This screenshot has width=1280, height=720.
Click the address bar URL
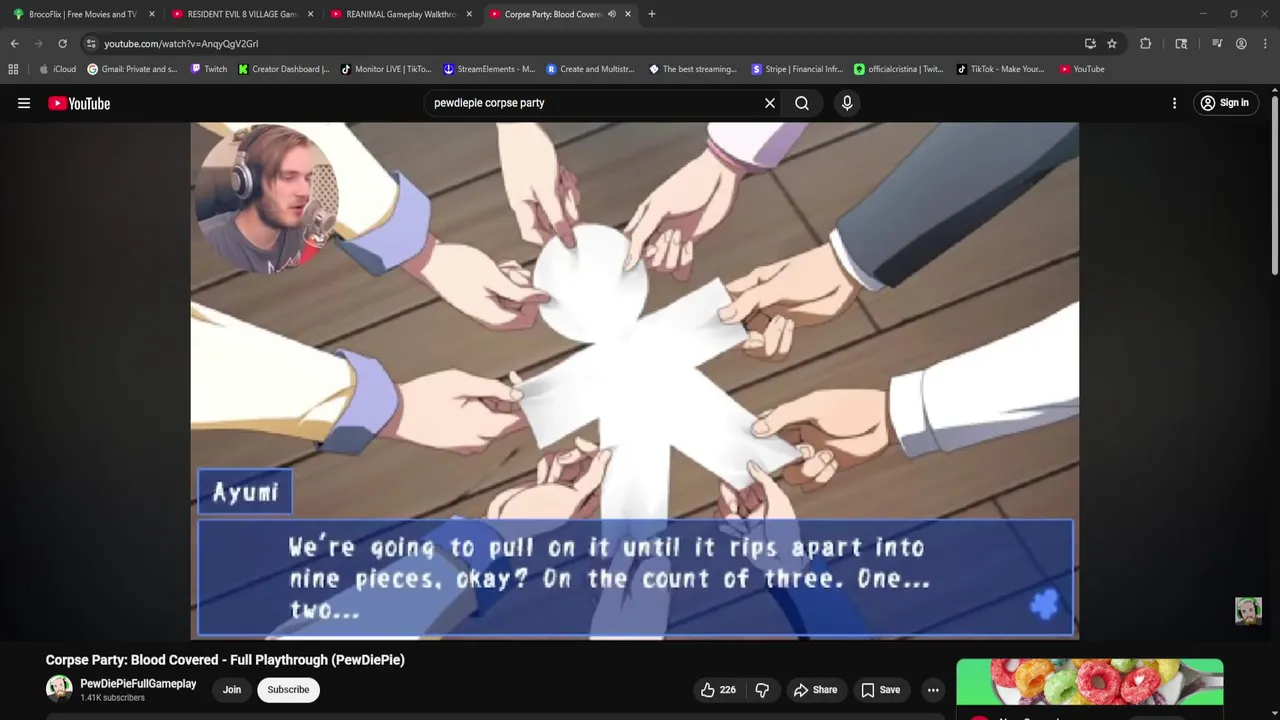pyautogui.click(x=181, y=44)
